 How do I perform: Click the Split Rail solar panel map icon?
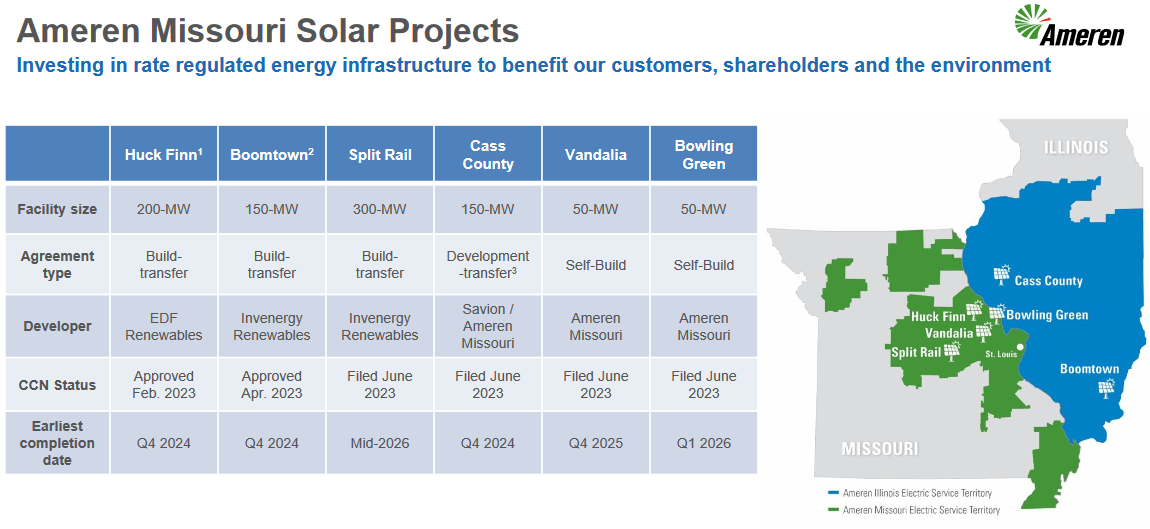coord(953,350)
